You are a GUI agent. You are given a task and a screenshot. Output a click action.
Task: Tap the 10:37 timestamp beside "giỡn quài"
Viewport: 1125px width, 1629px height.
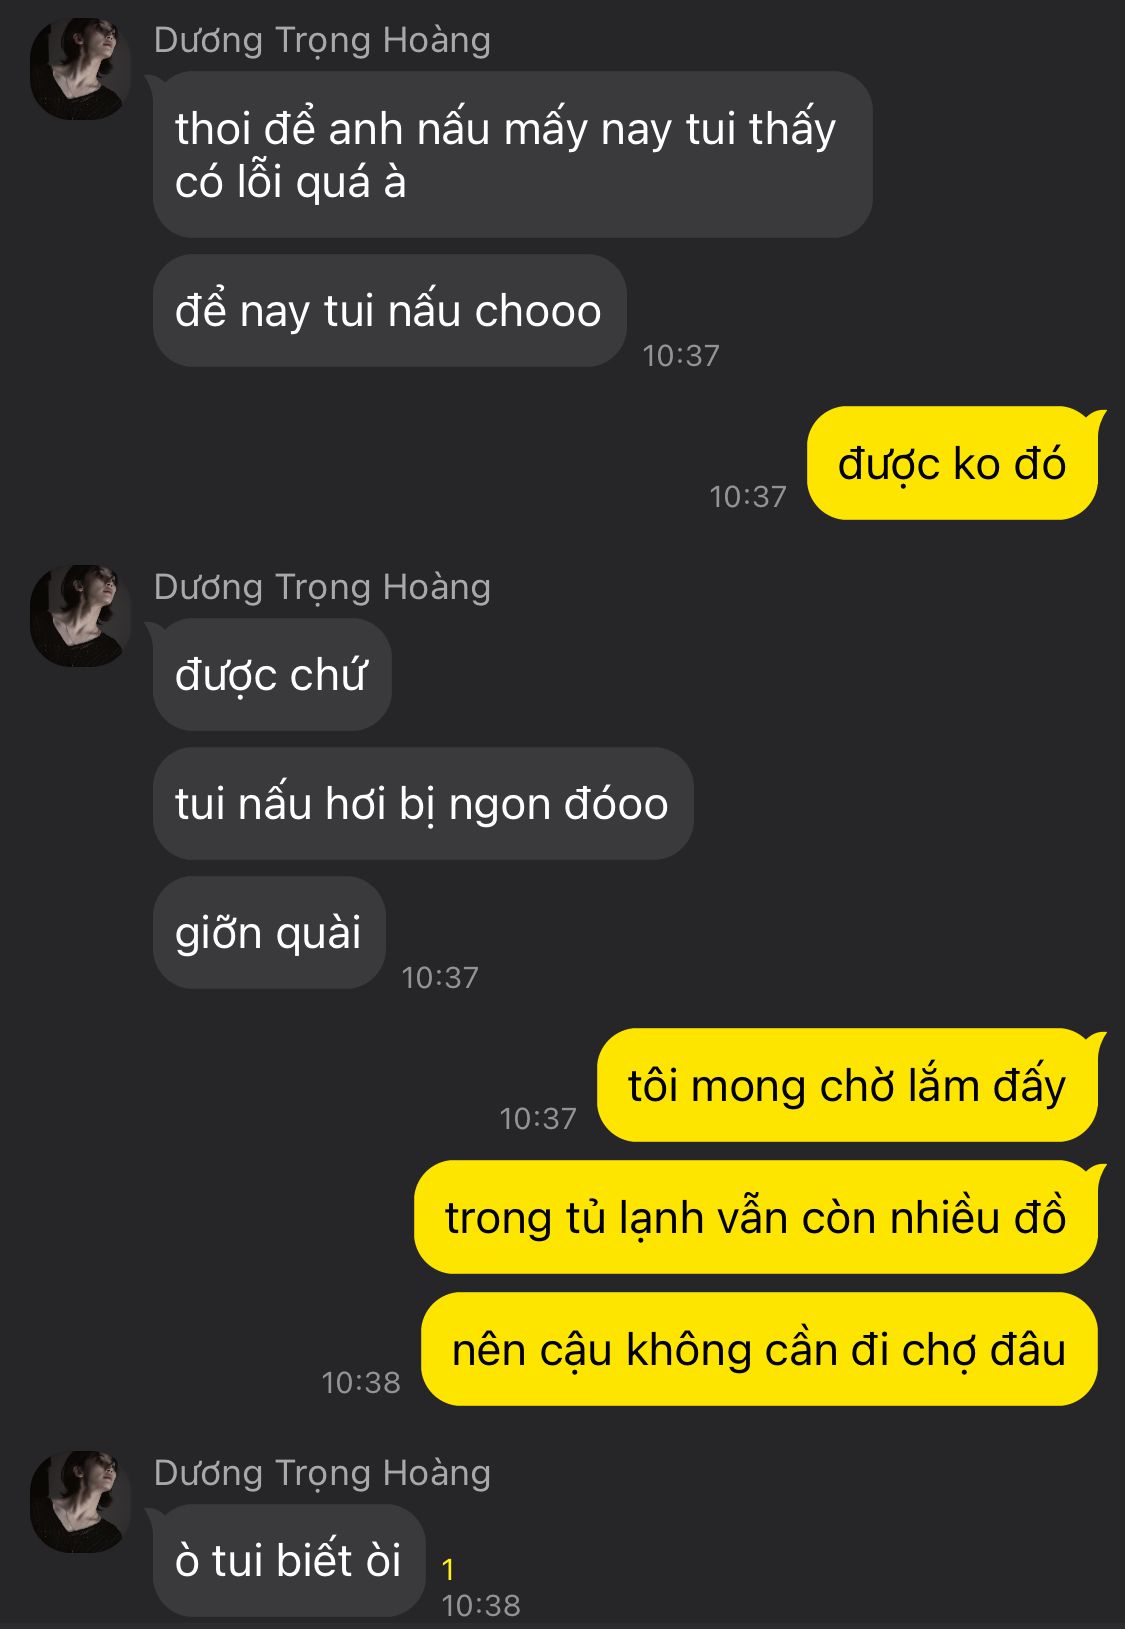(440, 977)
